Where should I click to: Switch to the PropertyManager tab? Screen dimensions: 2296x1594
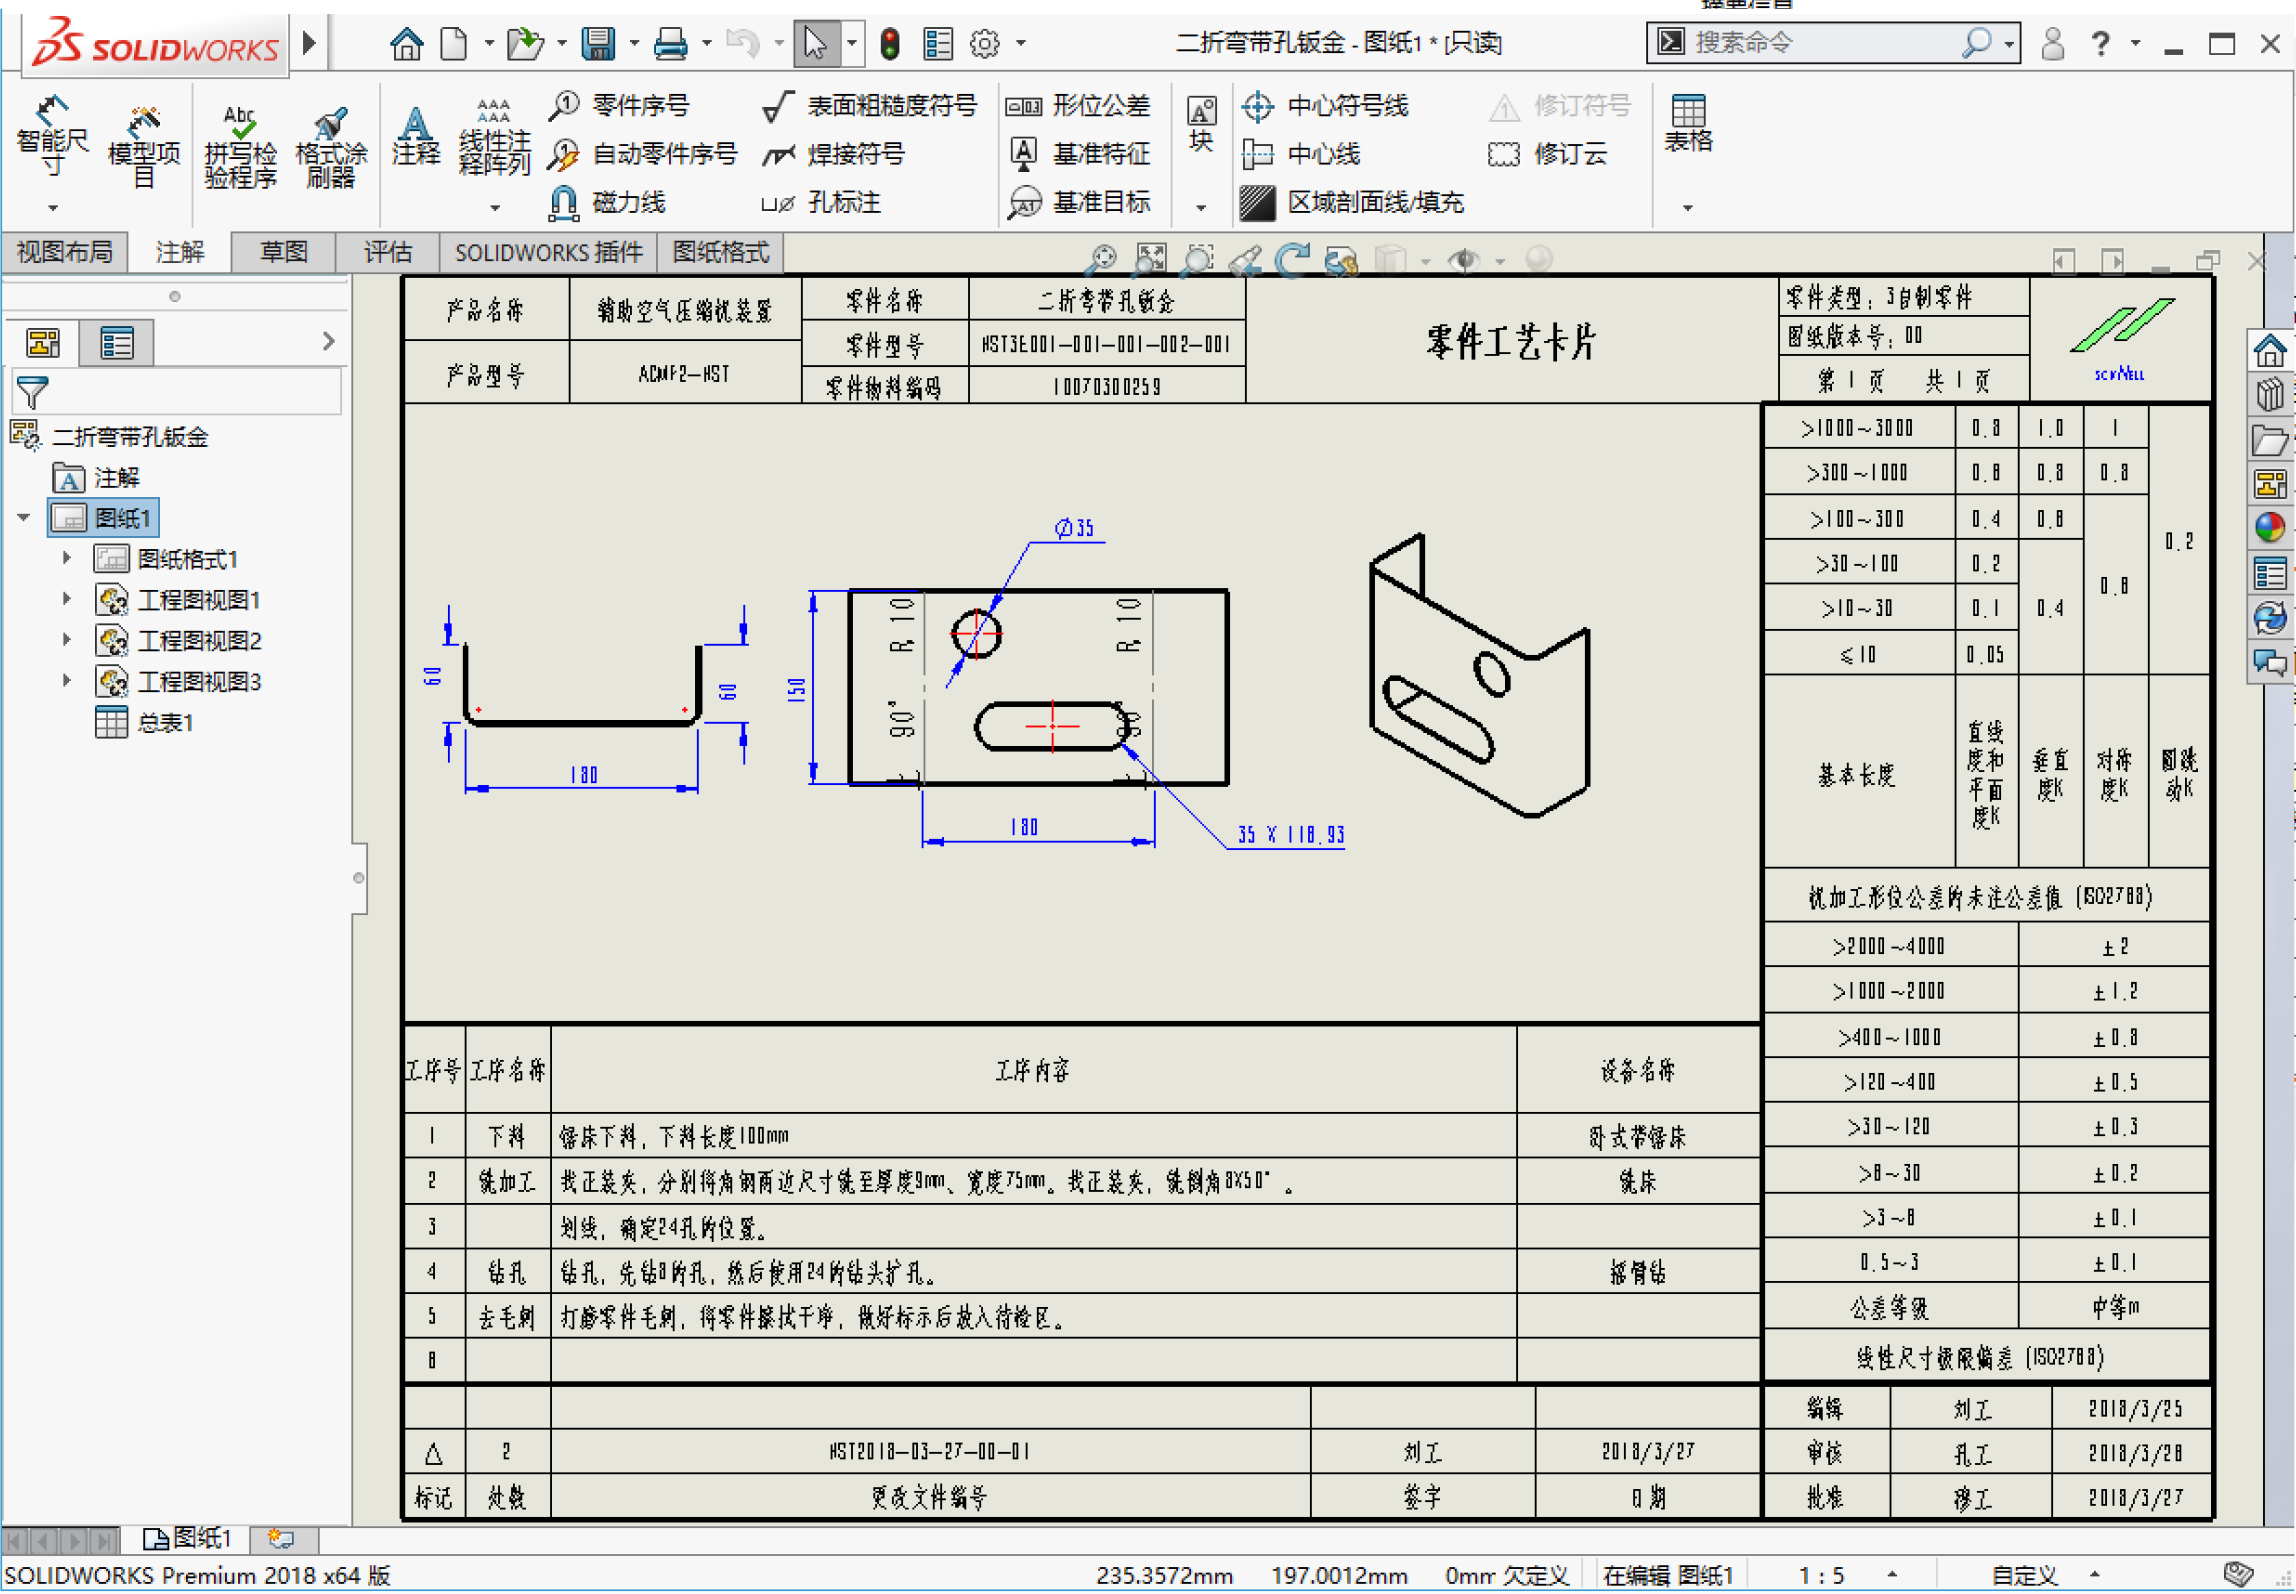pos(116,343)
